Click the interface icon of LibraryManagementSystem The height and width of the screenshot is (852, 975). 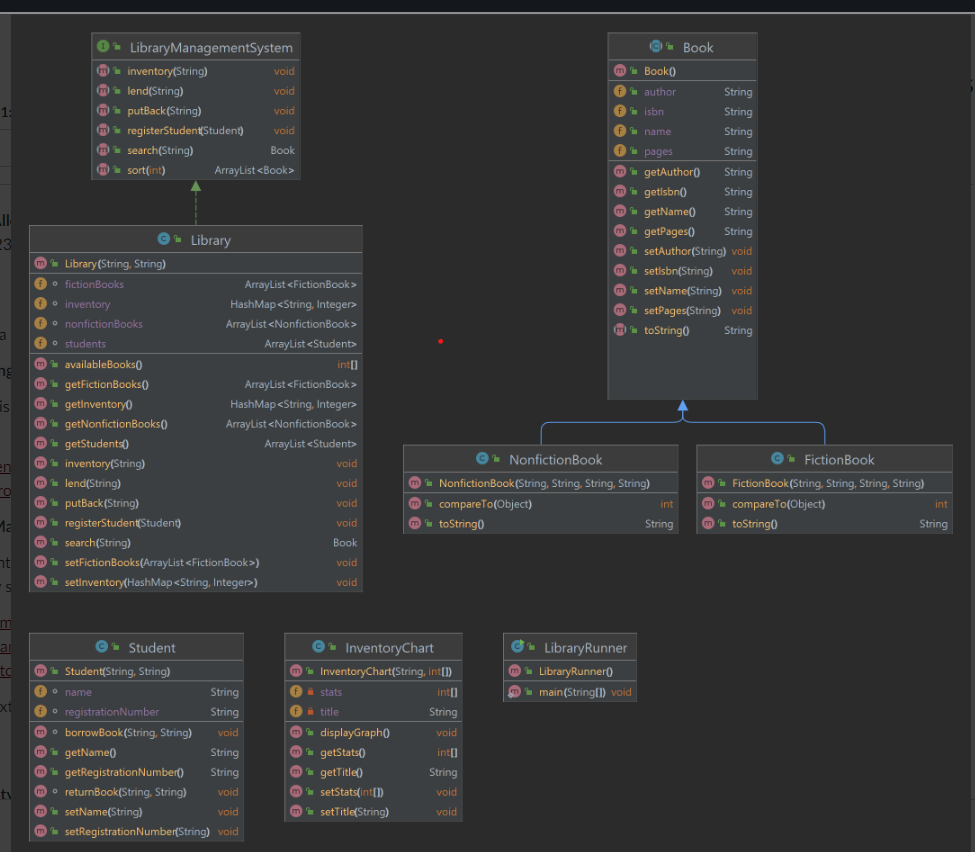pos(103,47)
